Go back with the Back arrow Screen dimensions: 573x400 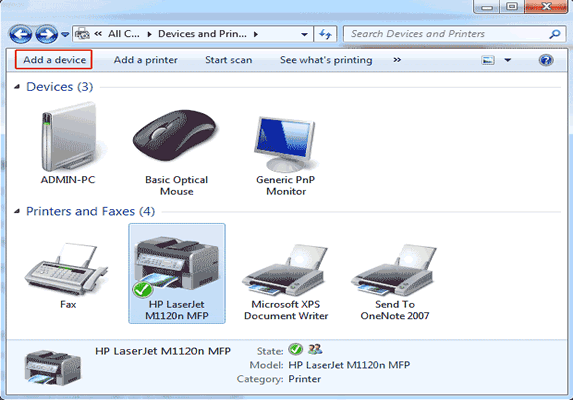pos(20,34)
